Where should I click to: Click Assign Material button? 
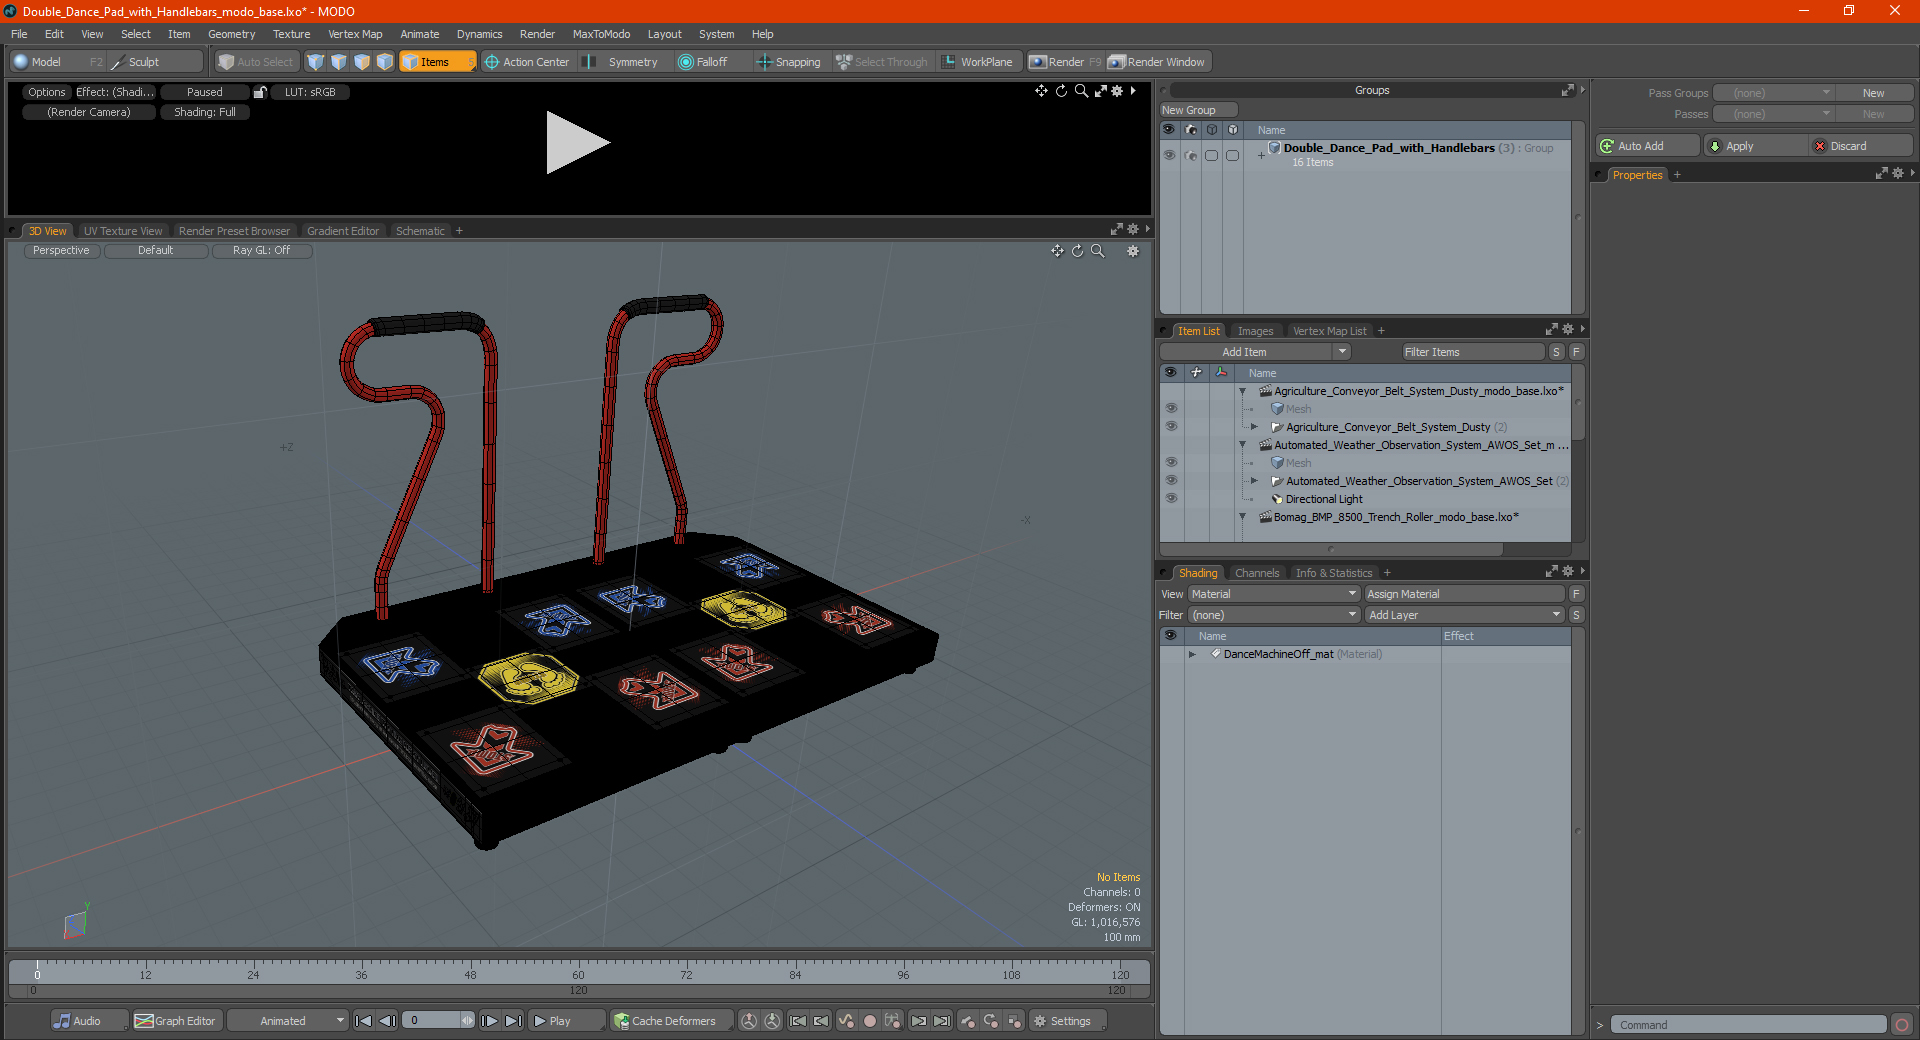pyautogui.click(x=1464, y=594)
